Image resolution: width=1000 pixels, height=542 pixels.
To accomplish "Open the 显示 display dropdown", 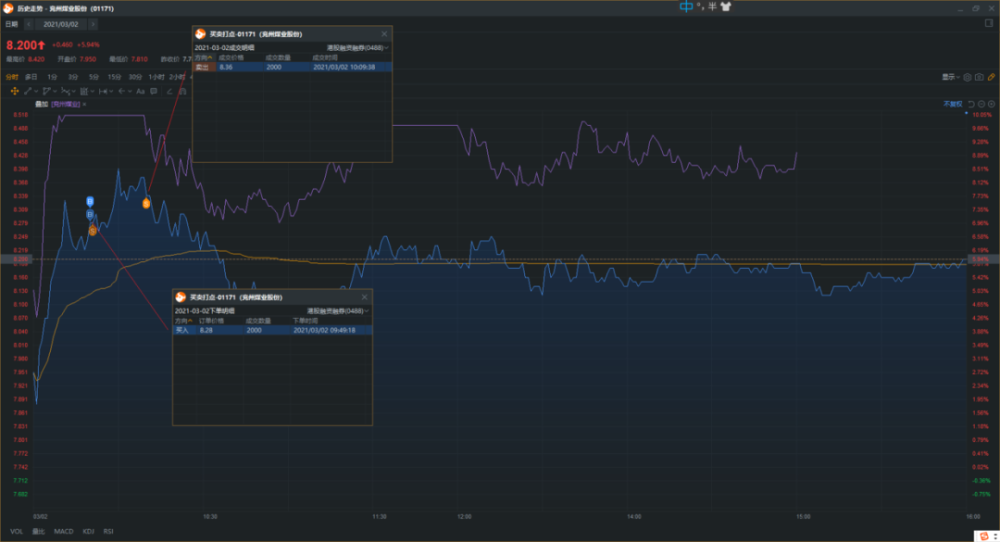I will point(951,77).
